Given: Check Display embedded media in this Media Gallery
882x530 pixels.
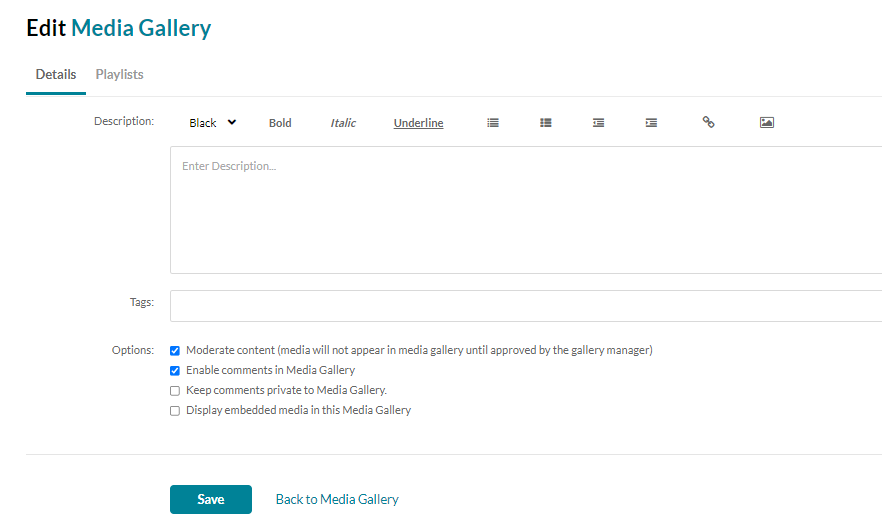Looking at the screenshot, I should click(175, 411).
